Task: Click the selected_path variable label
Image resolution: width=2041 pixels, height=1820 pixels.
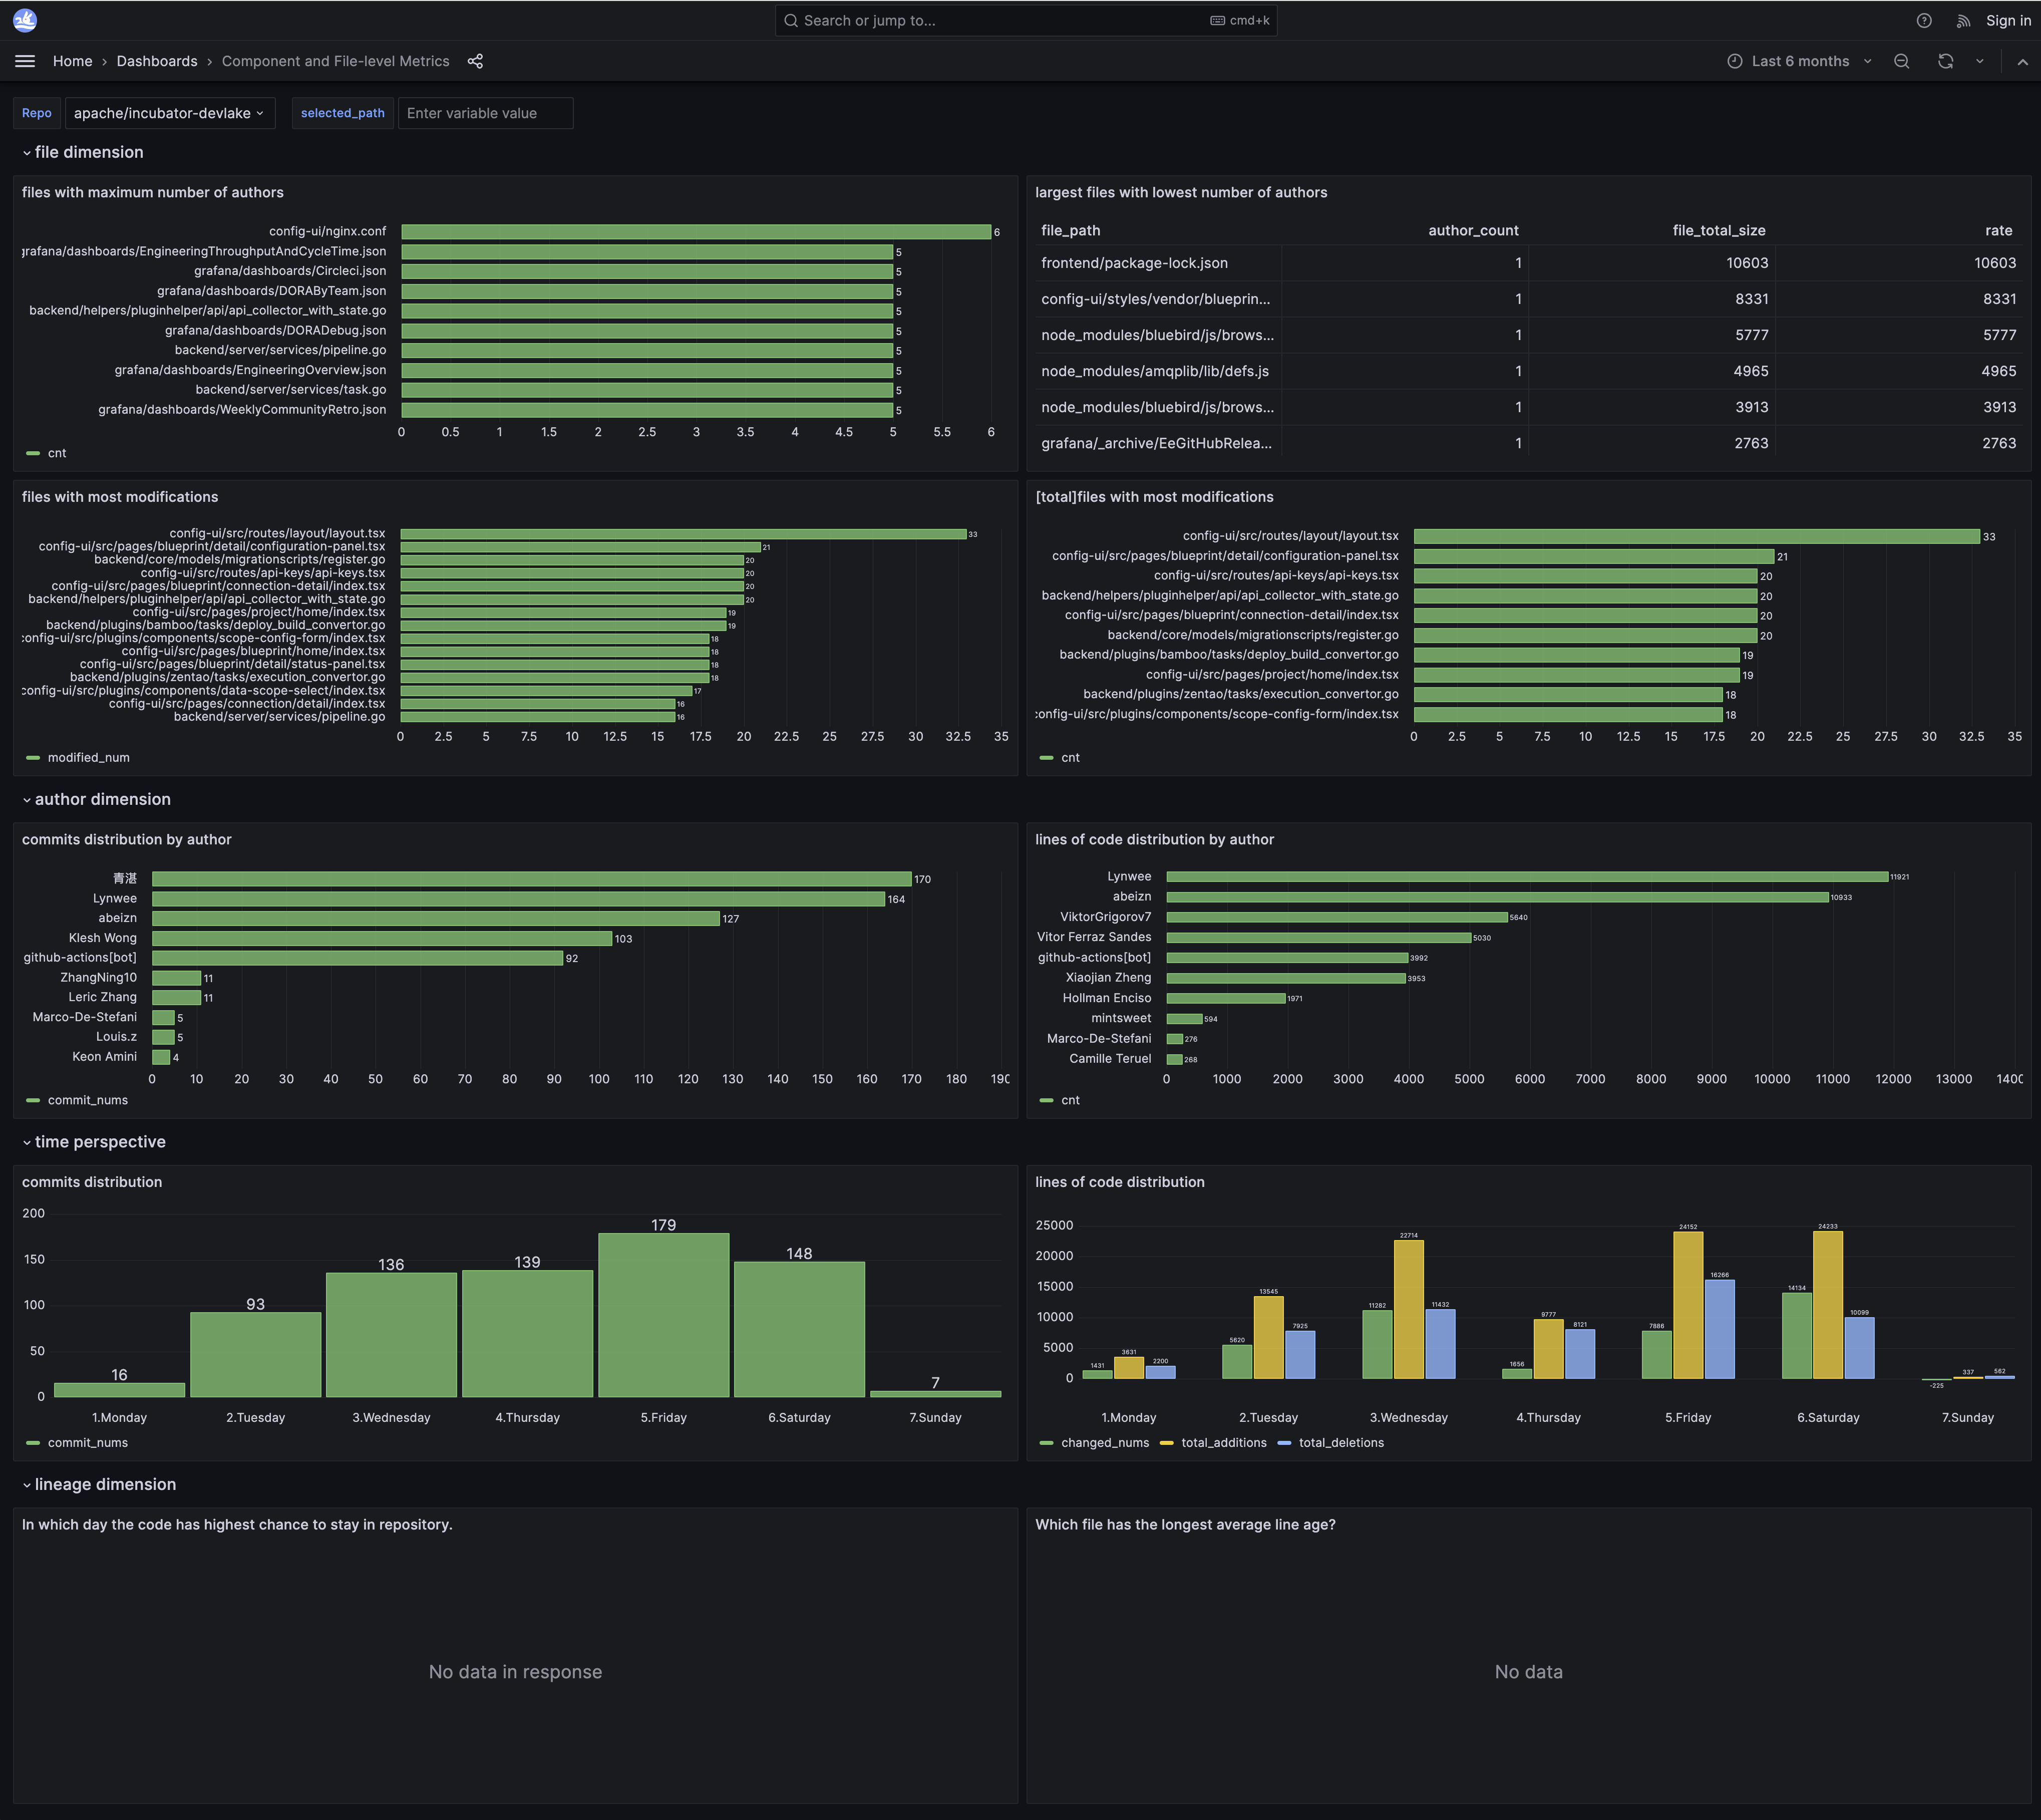Action: (x=342, y=113)
